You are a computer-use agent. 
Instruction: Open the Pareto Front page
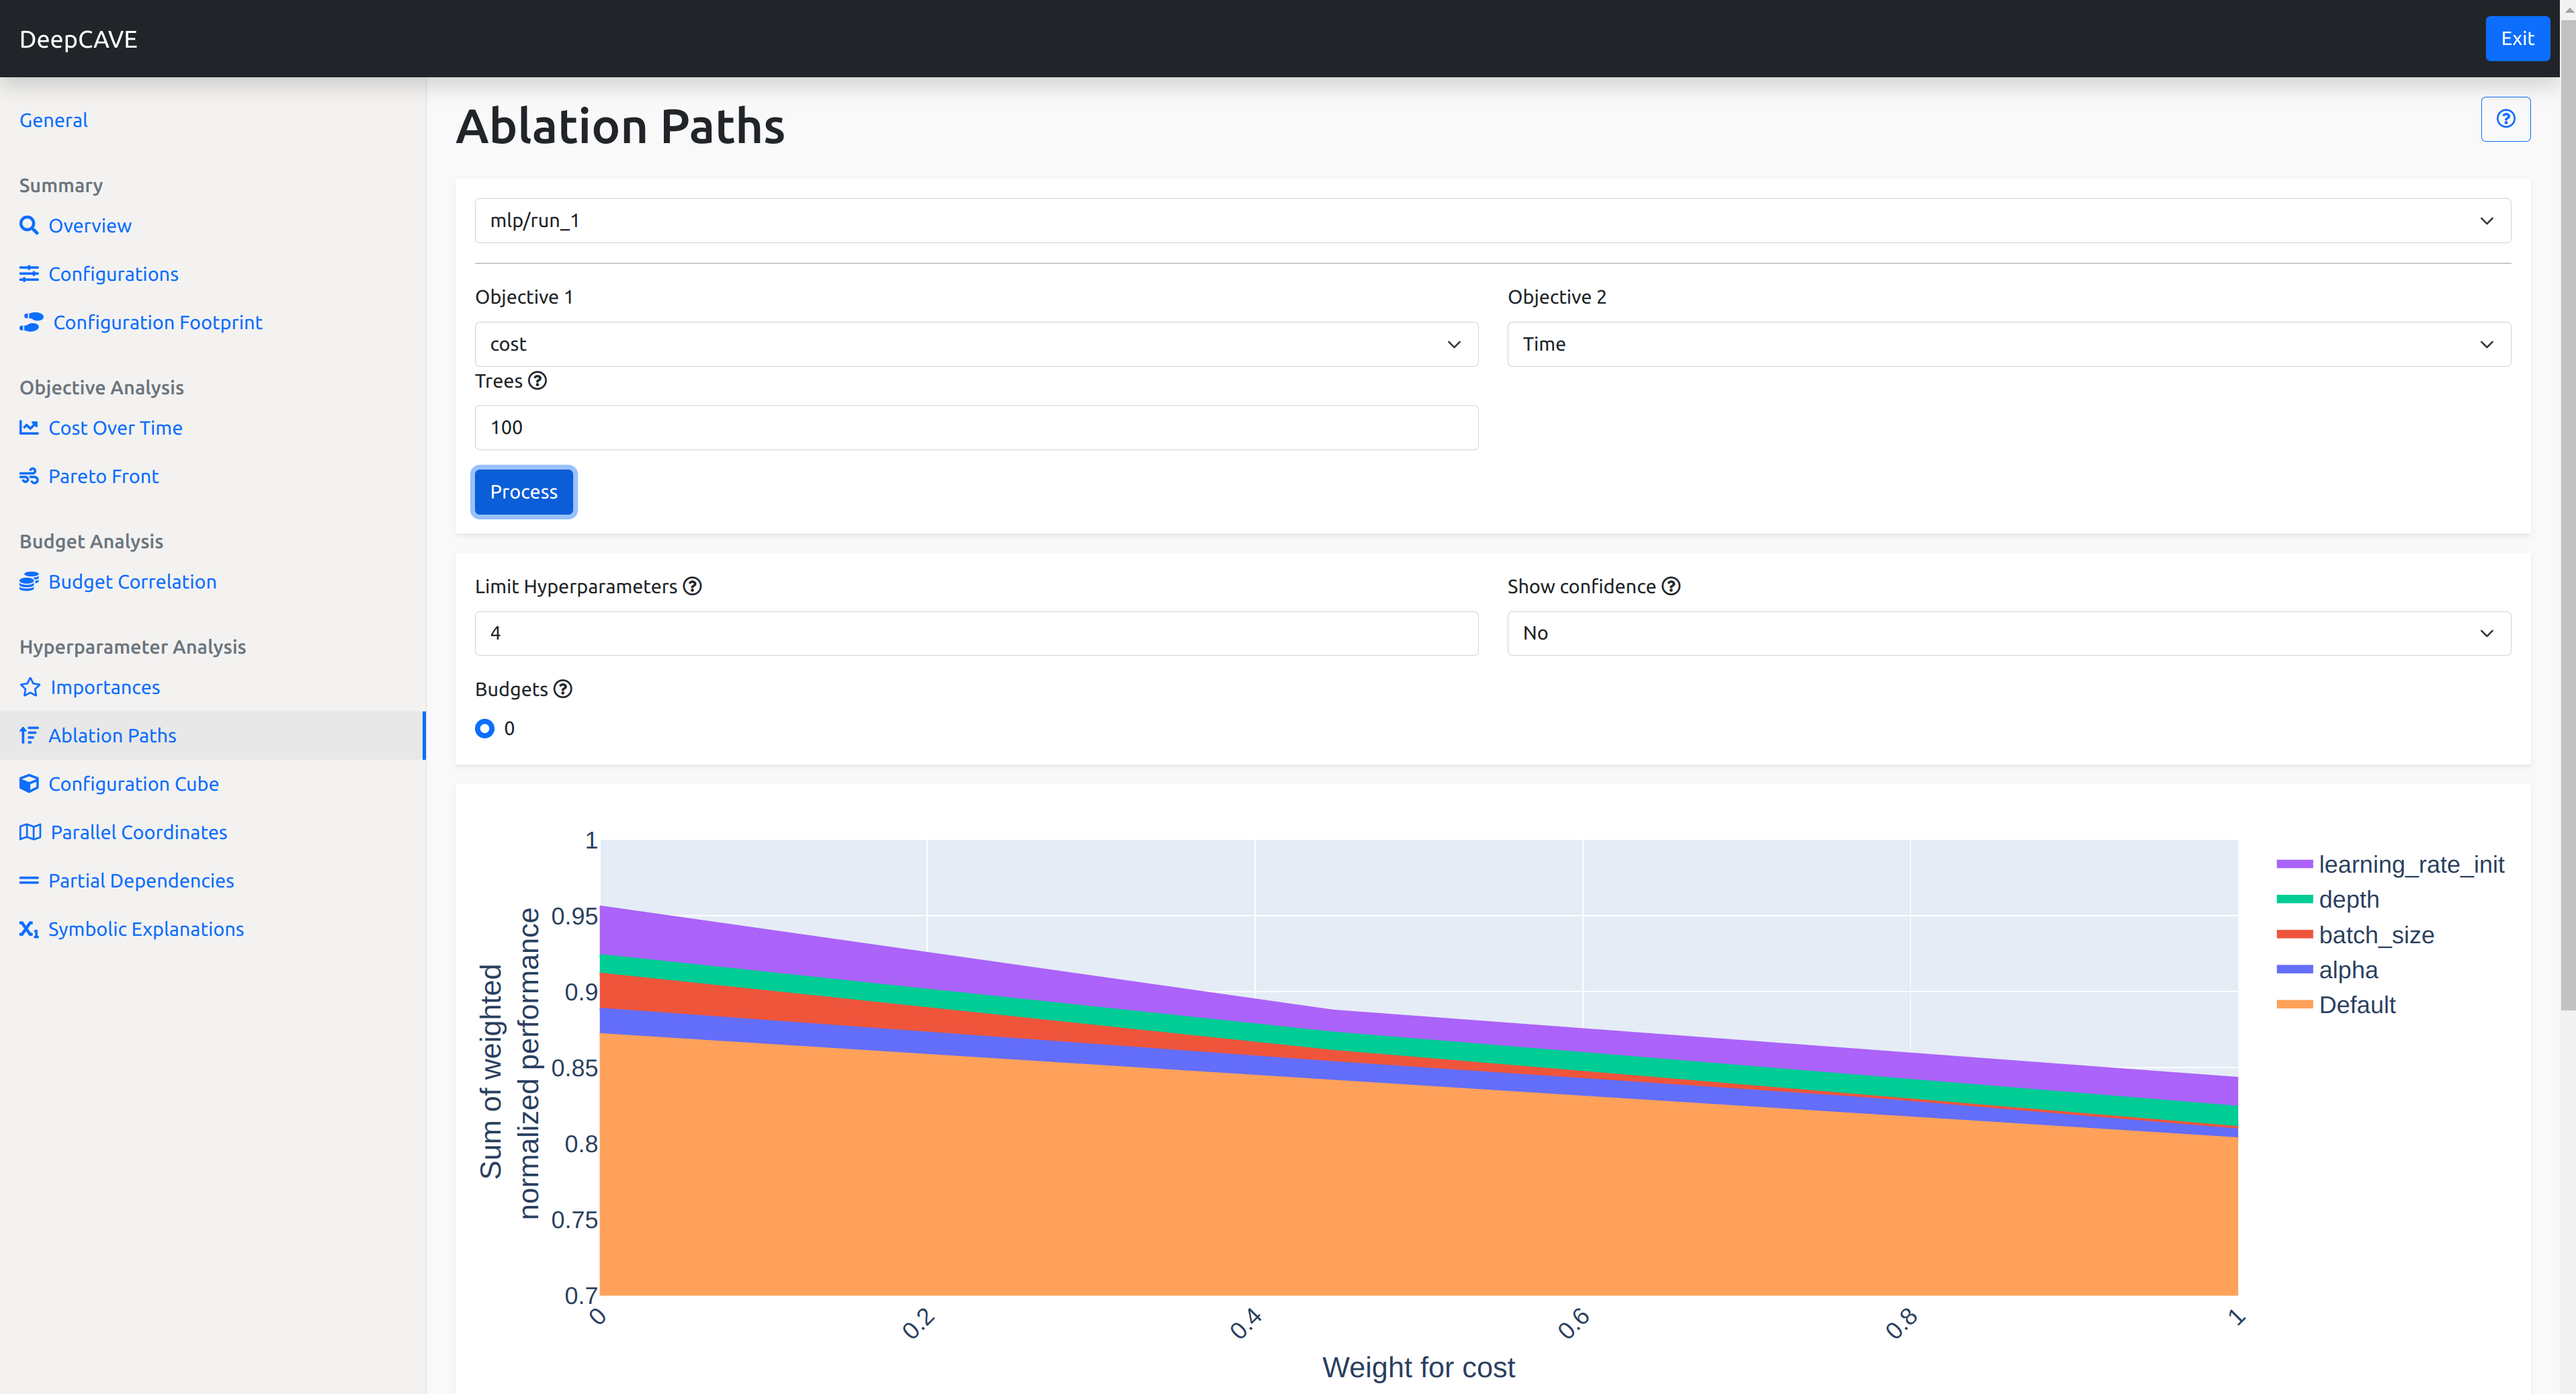pos(103,476)
